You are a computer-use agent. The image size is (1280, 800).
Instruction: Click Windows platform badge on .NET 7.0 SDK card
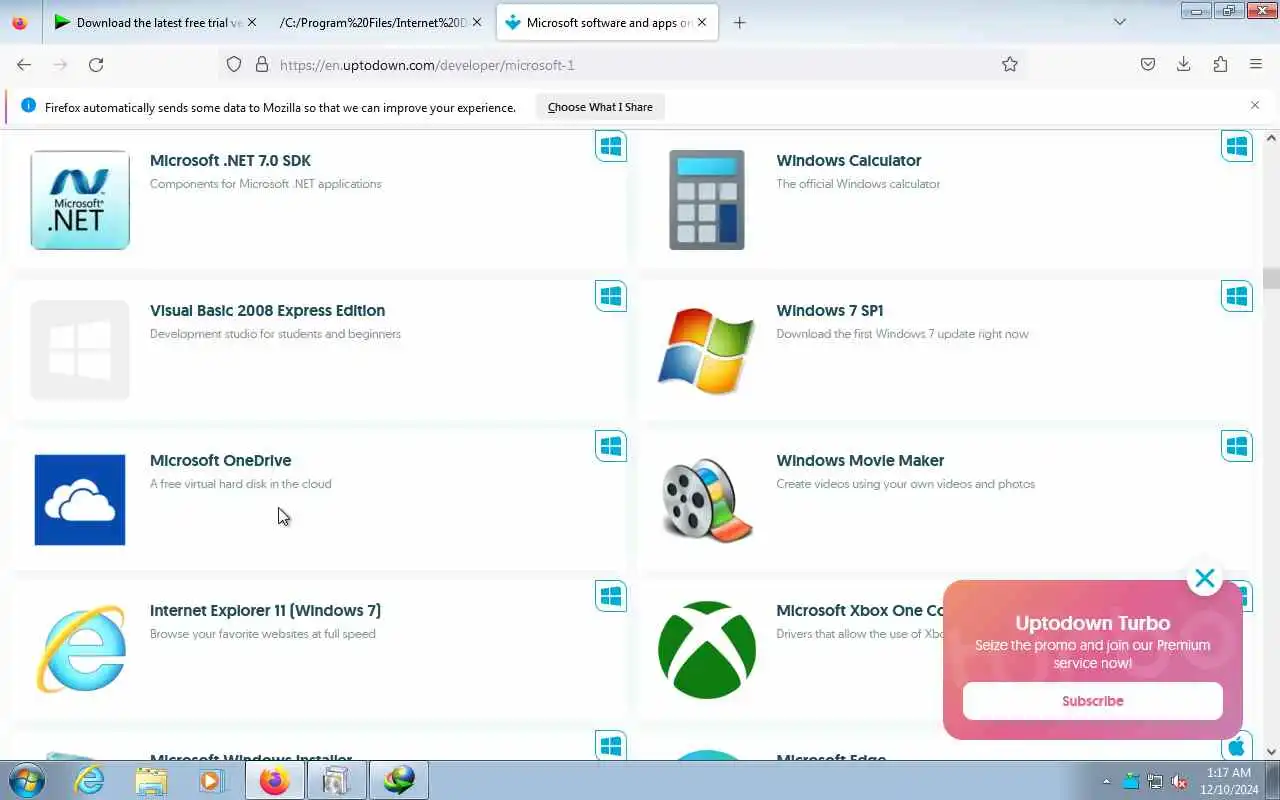(x=611, y=146)
